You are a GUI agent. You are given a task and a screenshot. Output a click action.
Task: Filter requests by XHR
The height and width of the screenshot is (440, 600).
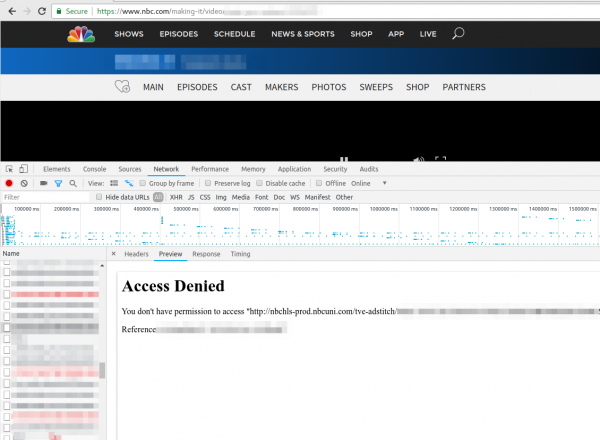tap(176, 197)
